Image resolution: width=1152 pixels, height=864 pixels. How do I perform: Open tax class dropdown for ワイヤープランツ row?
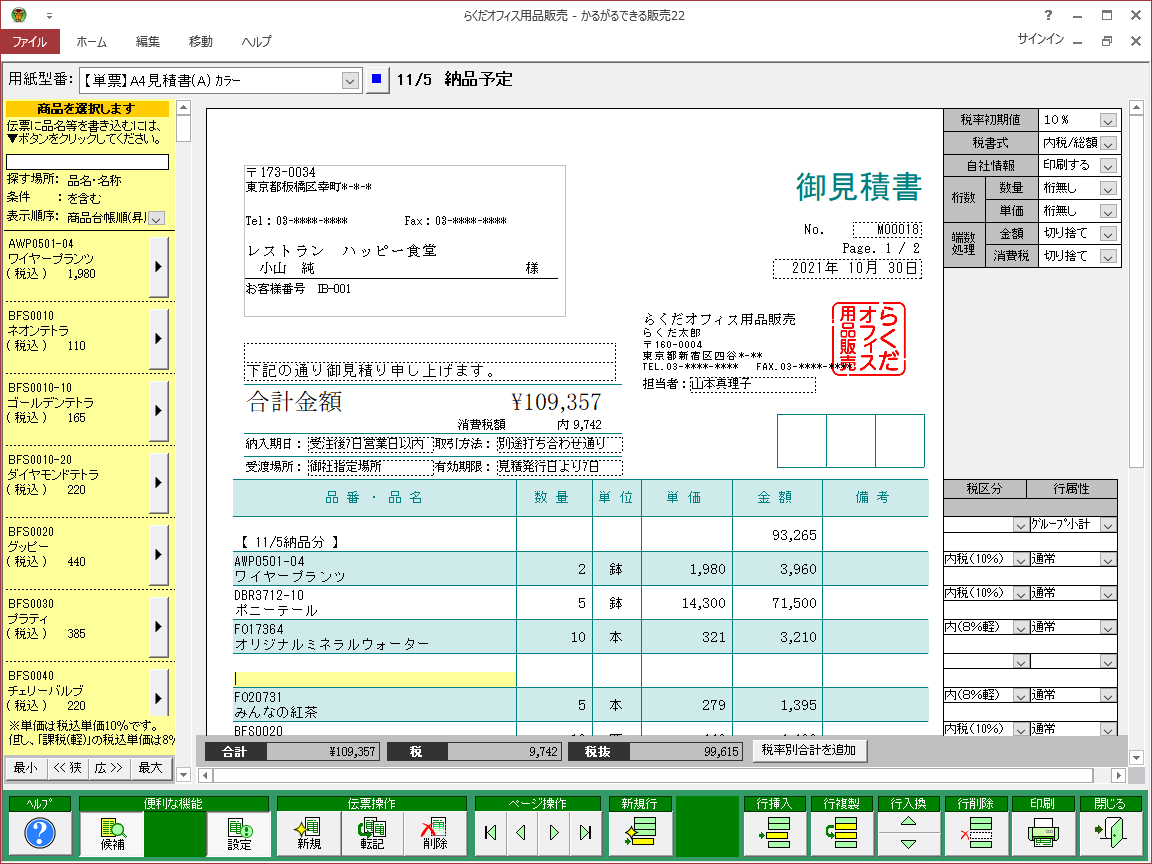[1020, 560]
